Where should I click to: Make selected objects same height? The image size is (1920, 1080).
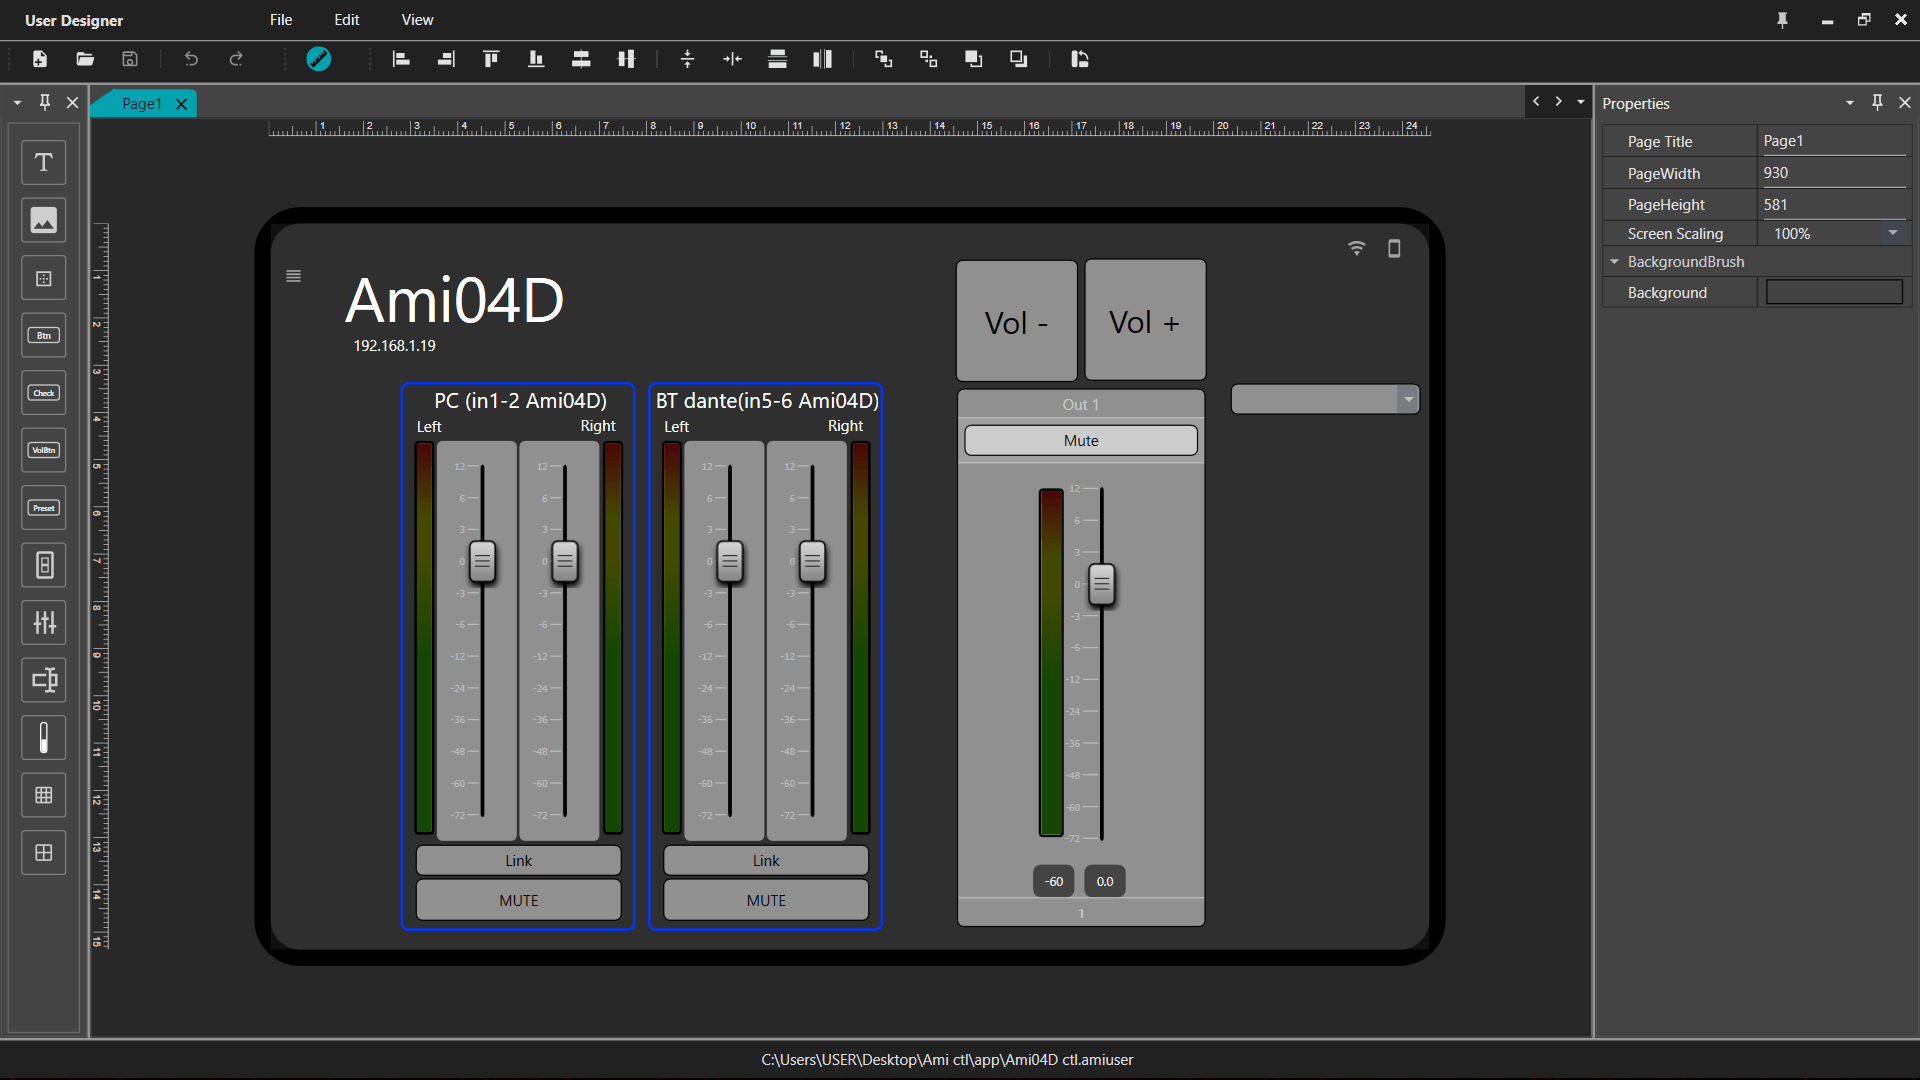click(x=777, y=59)
